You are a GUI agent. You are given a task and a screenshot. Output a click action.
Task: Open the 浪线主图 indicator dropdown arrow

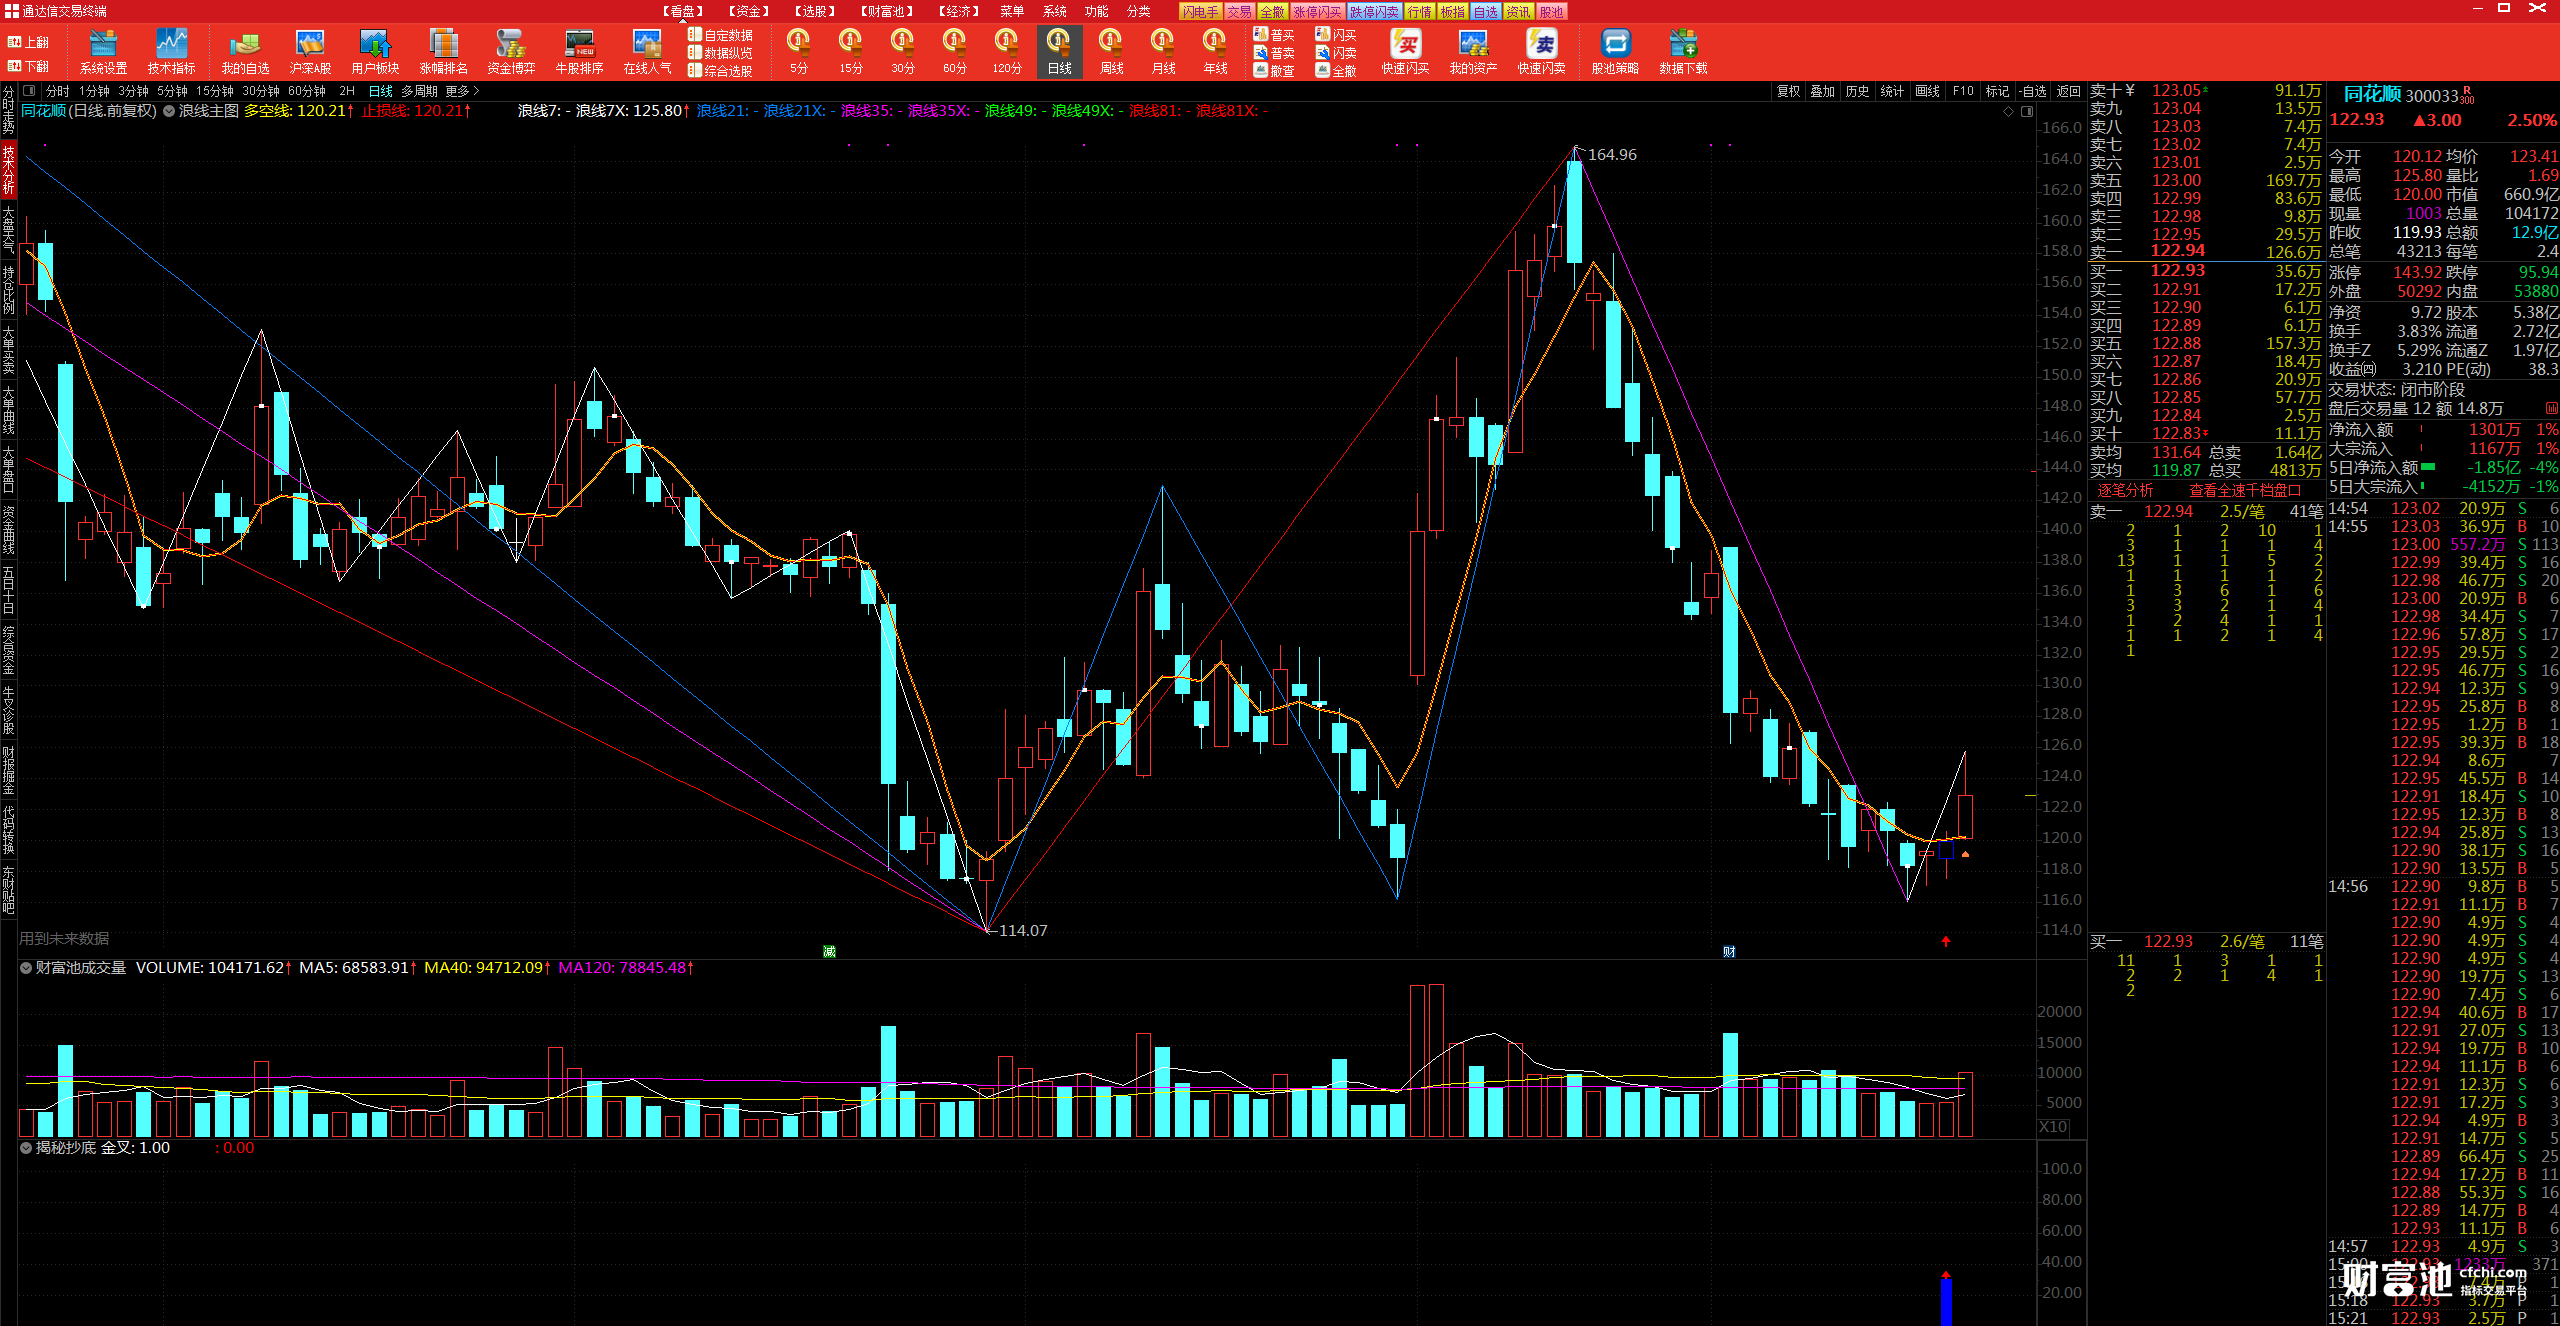coord(169,111)
